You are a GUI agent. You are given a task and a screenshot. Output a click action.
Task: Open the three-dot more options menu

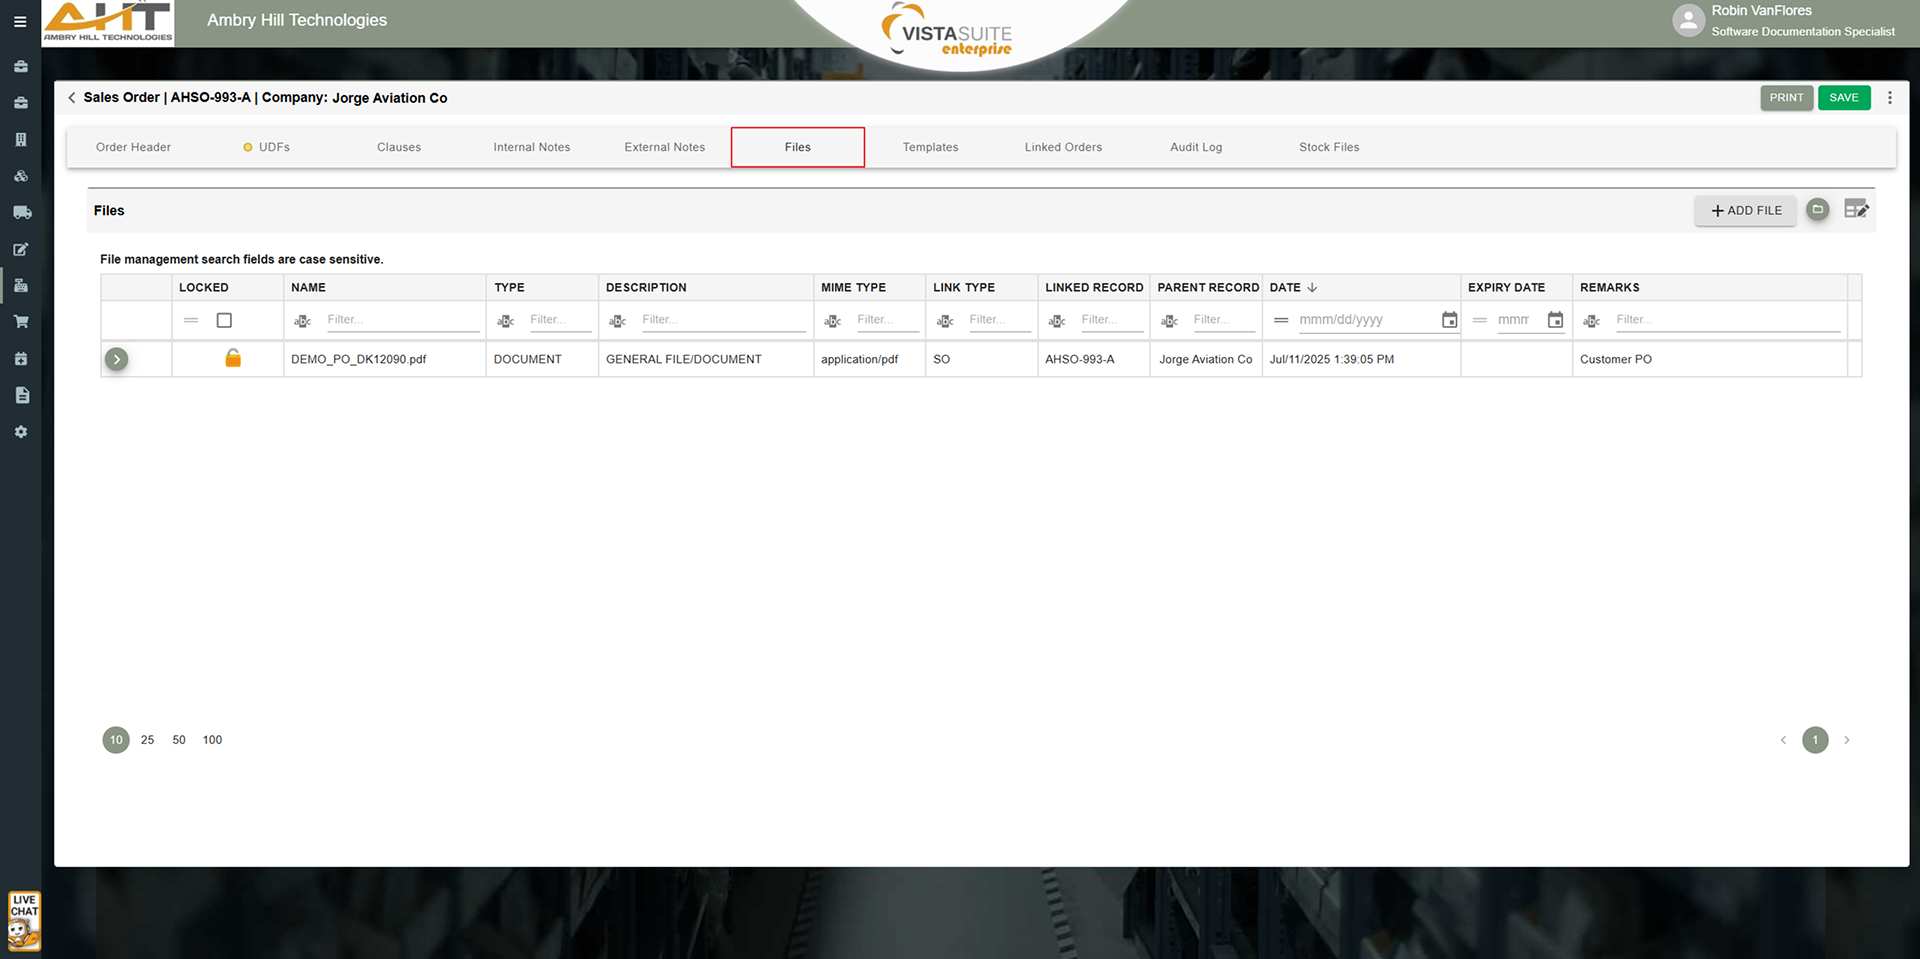(1889, 98)
